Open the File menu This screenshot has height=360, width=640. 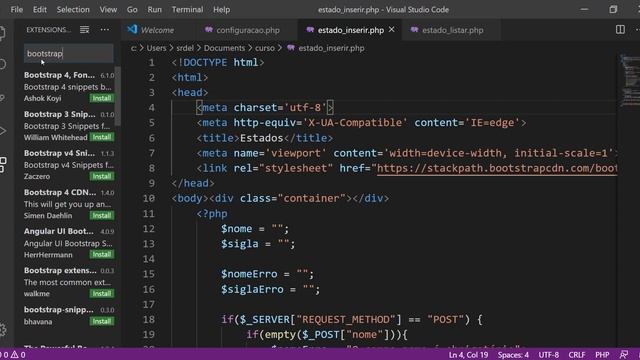tap(17, 9)
